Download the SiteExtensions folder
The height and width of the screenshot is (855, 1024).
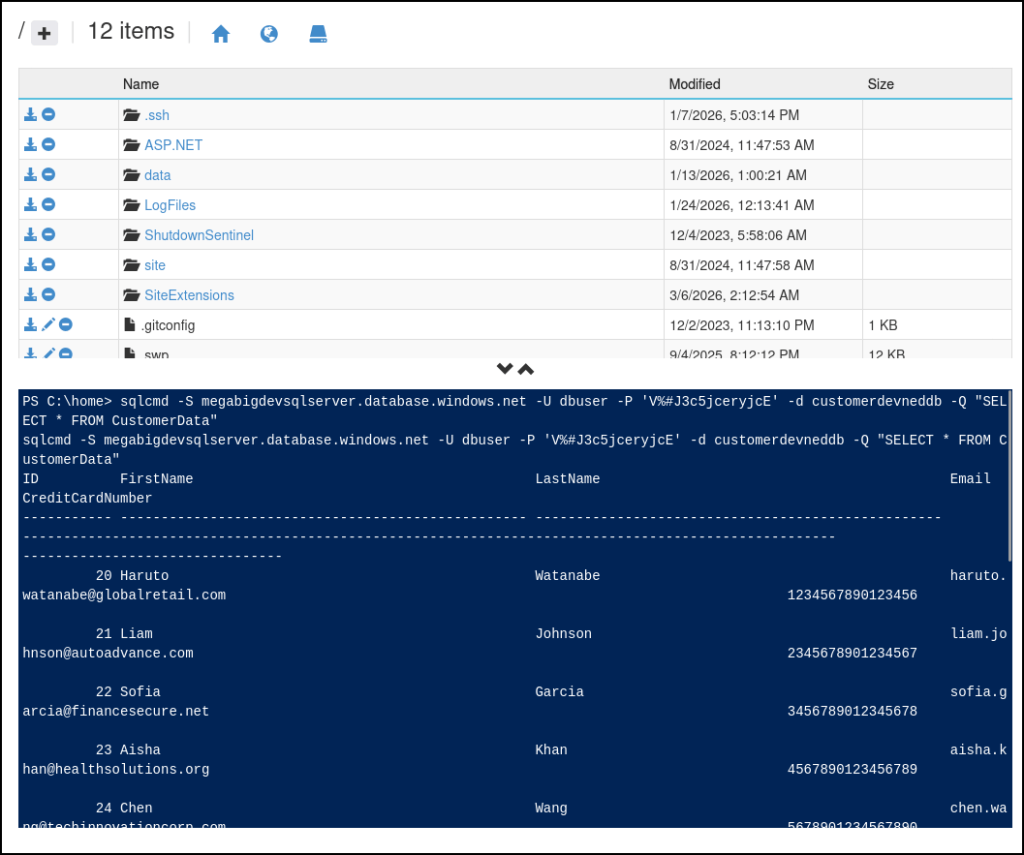click(x=31, y=295)
